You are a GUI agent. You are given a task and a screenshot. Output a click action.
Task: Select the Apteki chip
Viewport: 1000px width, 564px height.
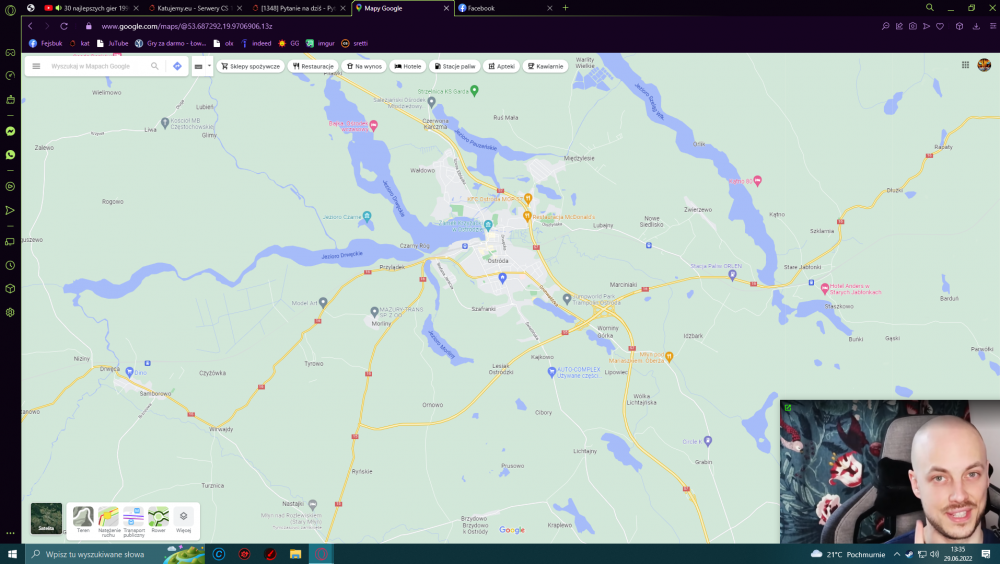click(501, 66)
